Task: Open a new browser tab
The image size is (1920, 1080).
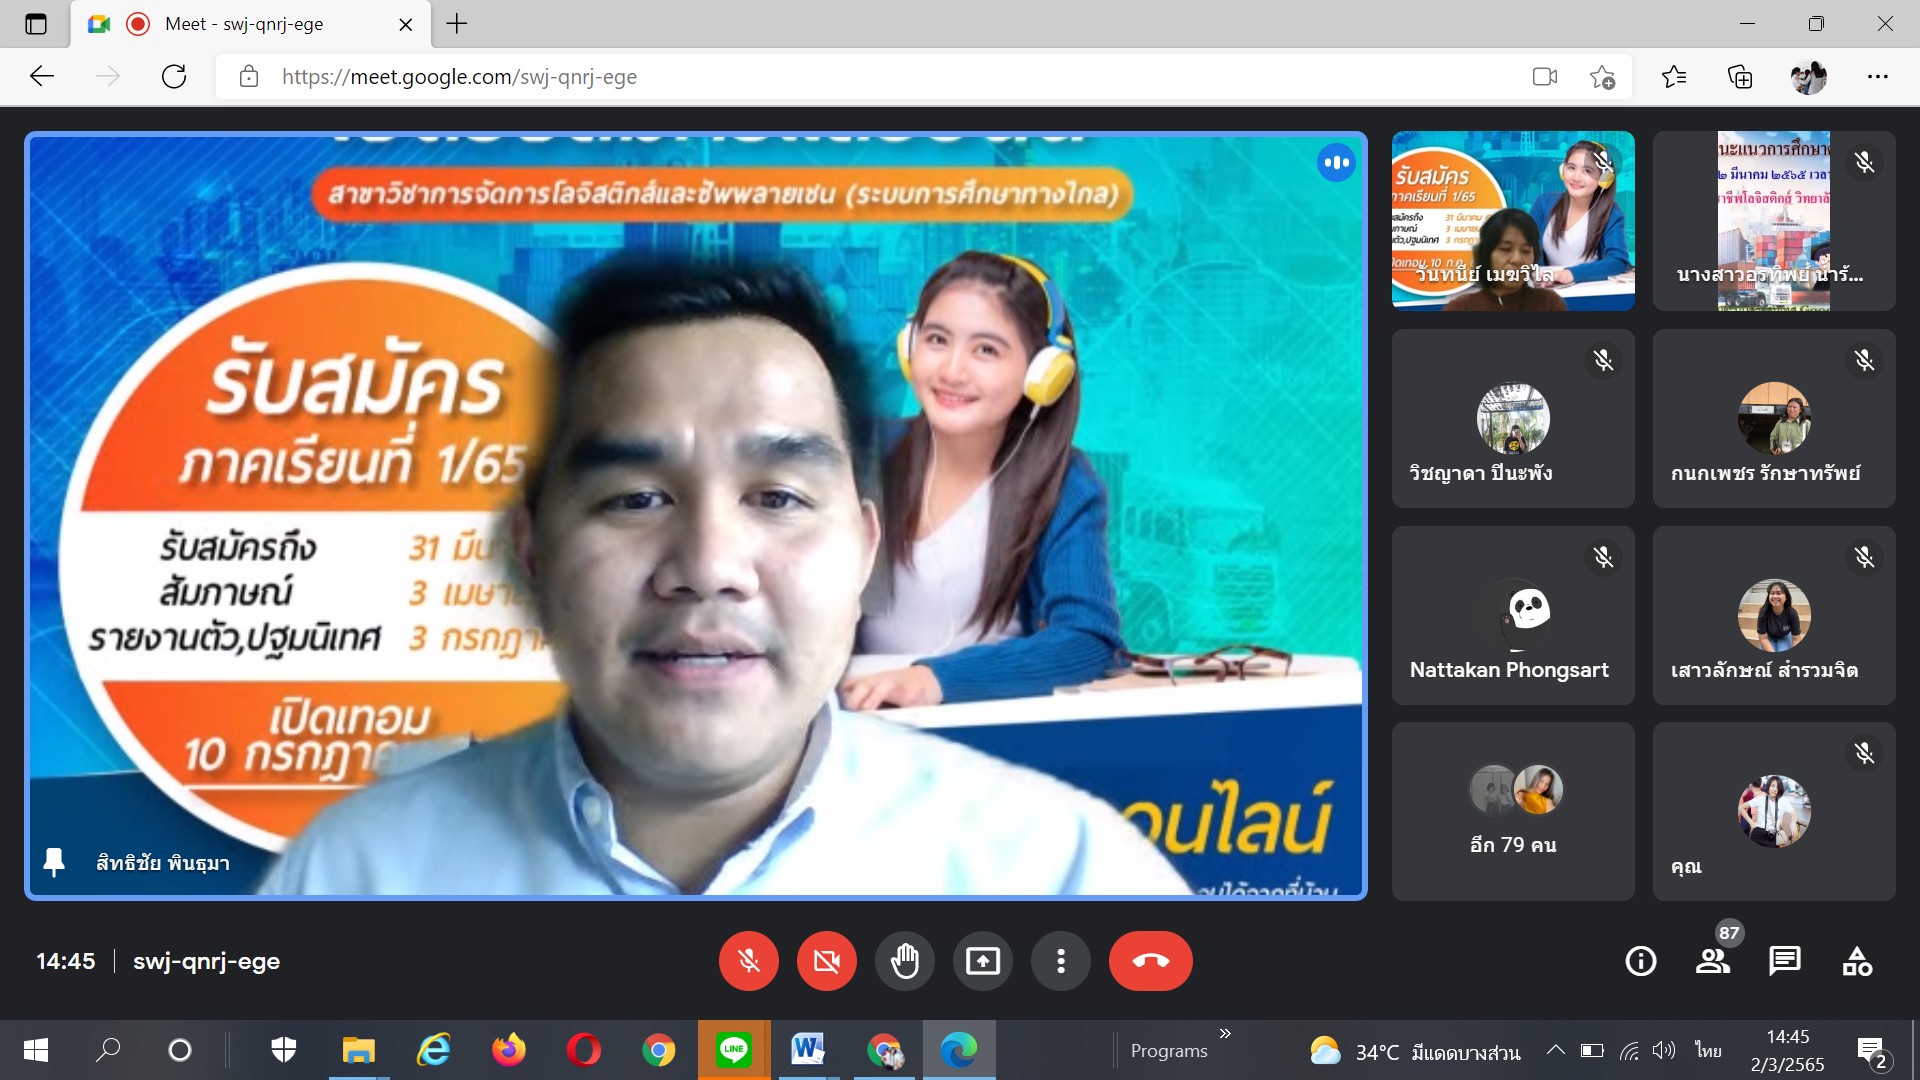Action: tap(457, 24)
